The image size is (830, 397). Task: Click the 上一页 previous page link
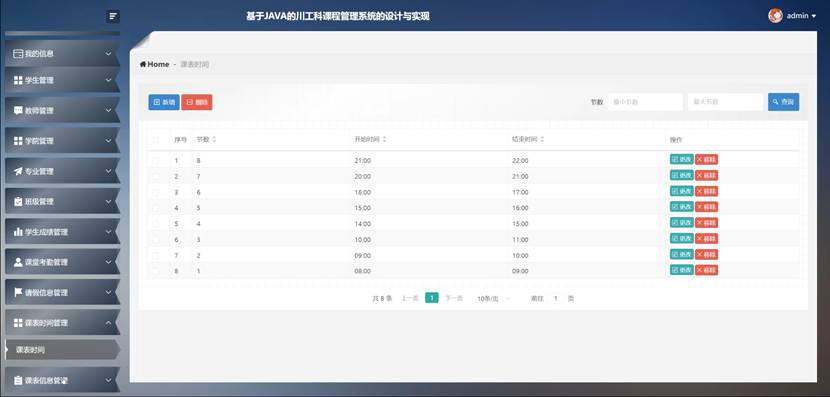click(x=410, y=299)
